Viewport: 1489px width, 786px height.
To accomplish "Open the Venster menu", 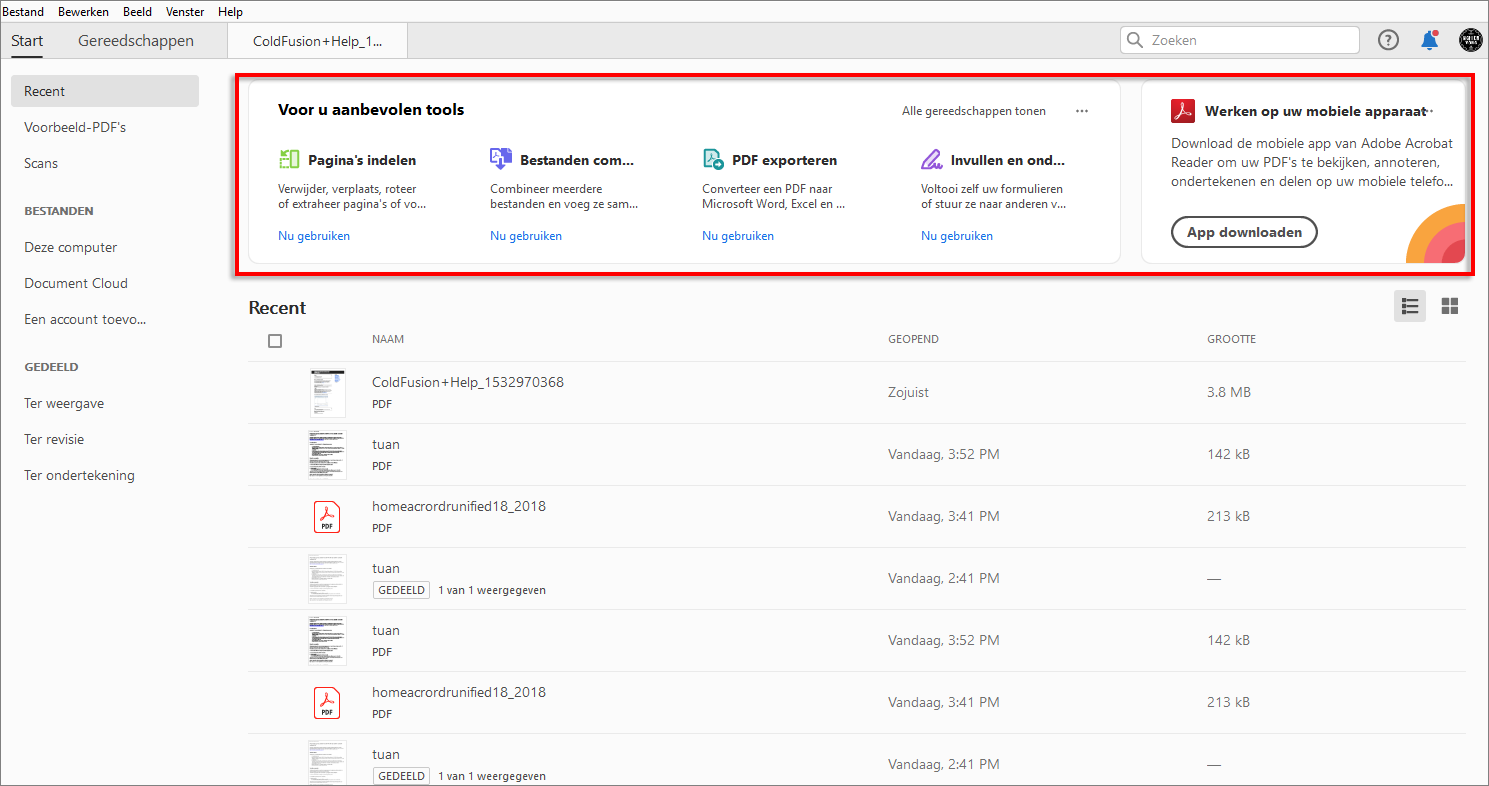I will pyautogui.click(x=184, y=12).
